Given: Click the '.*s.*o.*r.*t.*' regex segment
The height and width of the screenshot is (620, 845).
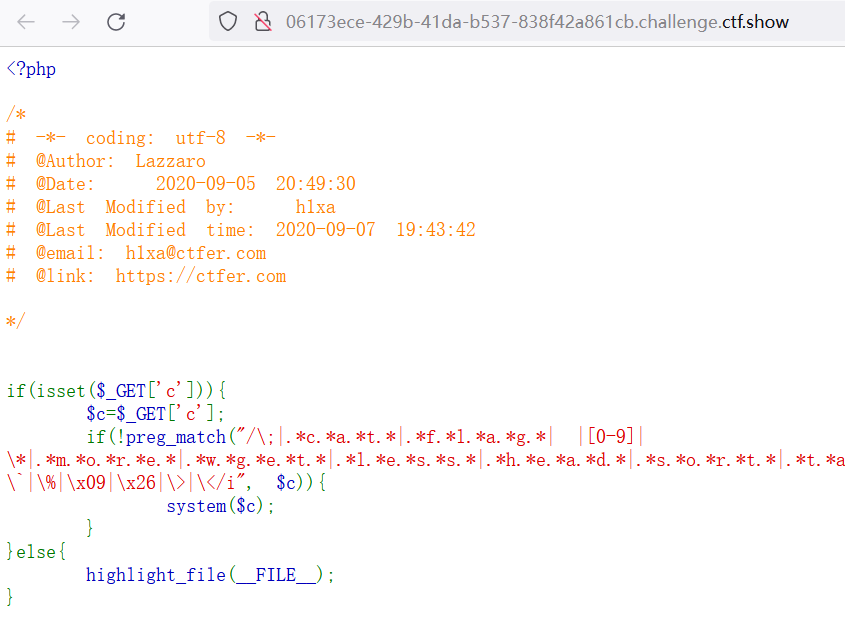Looking at the screenshot, I should click(x=705, y=460).
